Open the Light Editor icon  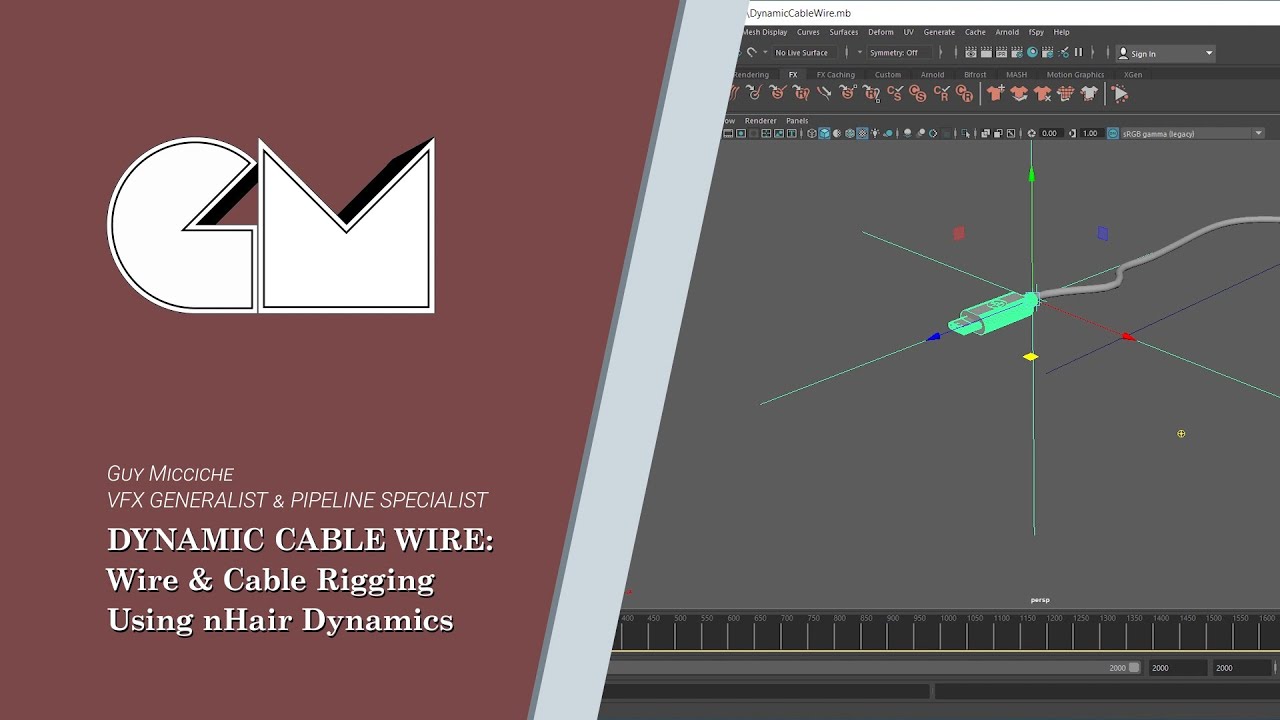click(x=1064, y=52)
